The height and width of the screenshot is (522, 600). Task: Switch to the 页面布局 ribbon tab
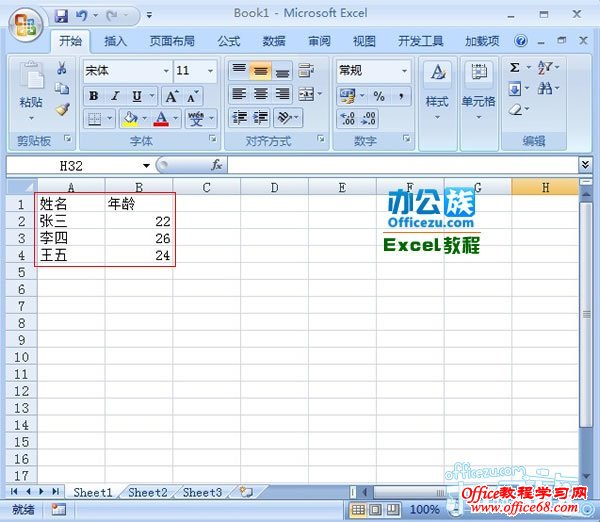172,41
